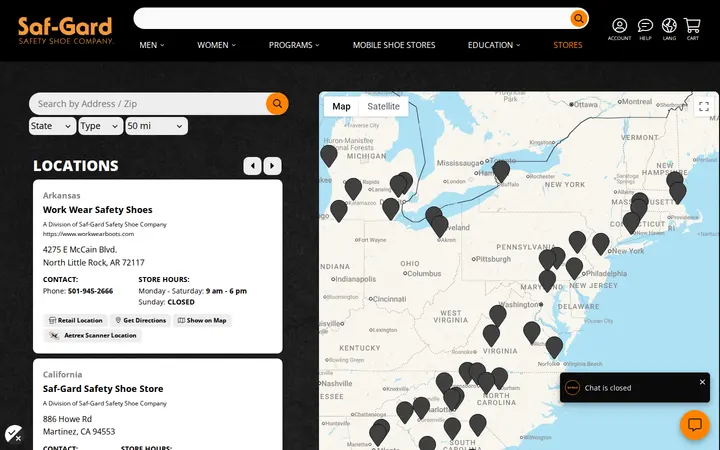Call phone number 501-945-2666

(x=90, y=291)
